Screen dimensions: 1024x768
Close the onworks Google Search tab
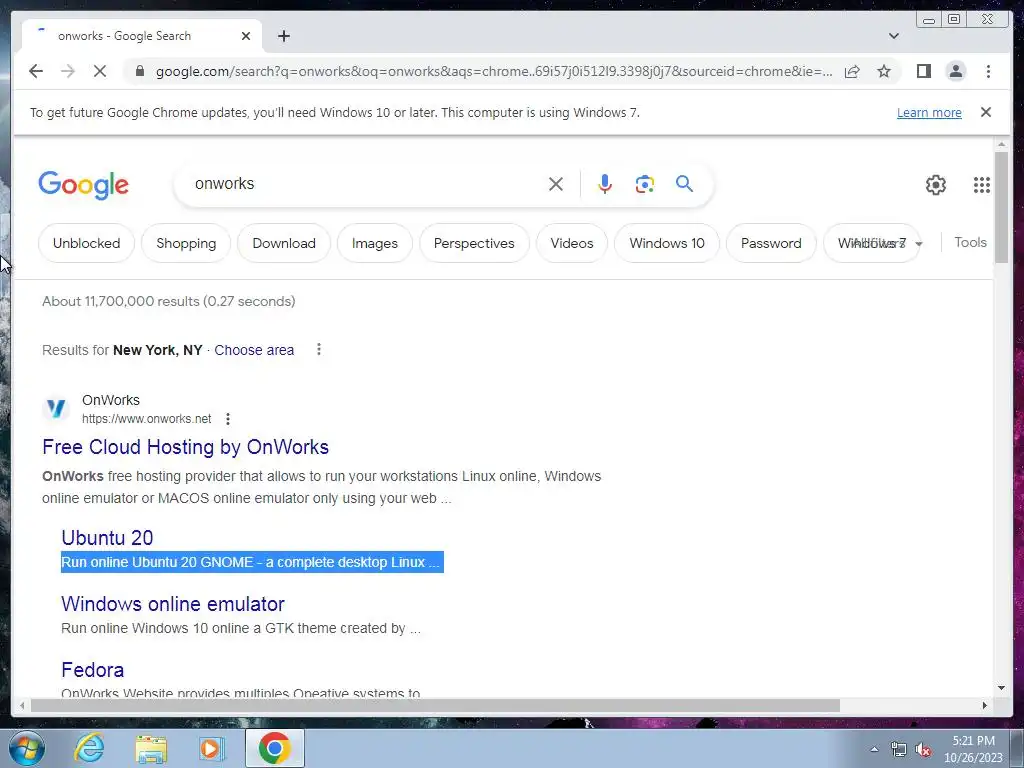(246, 36)
